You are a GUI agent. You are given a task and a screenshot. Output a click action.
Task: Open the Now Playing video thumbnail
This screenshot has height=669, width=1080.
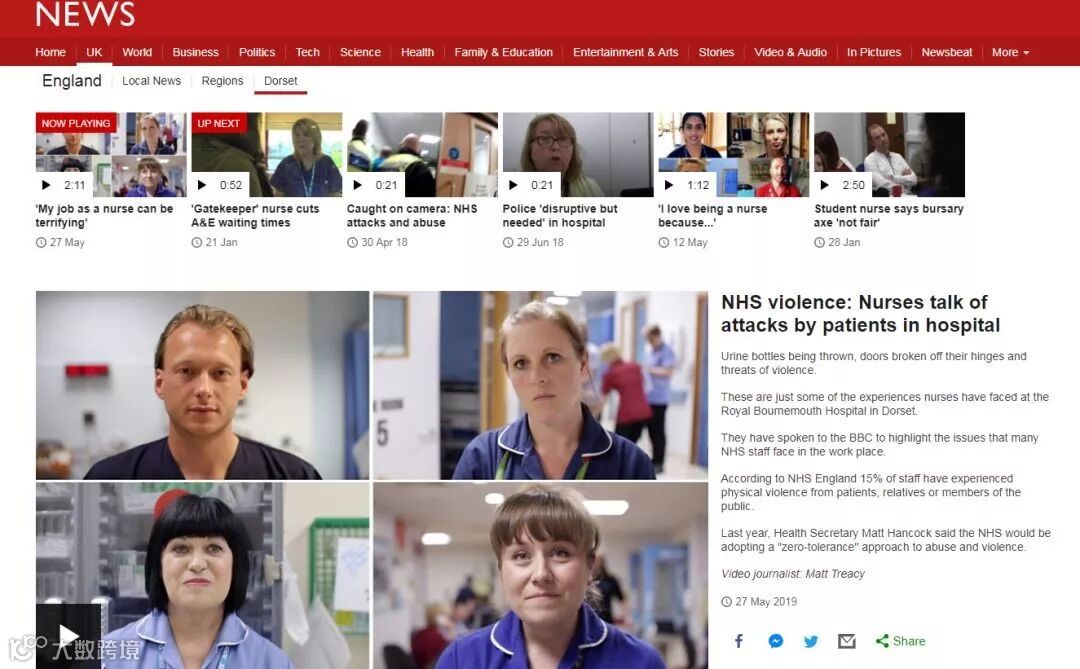pos(111,154)
